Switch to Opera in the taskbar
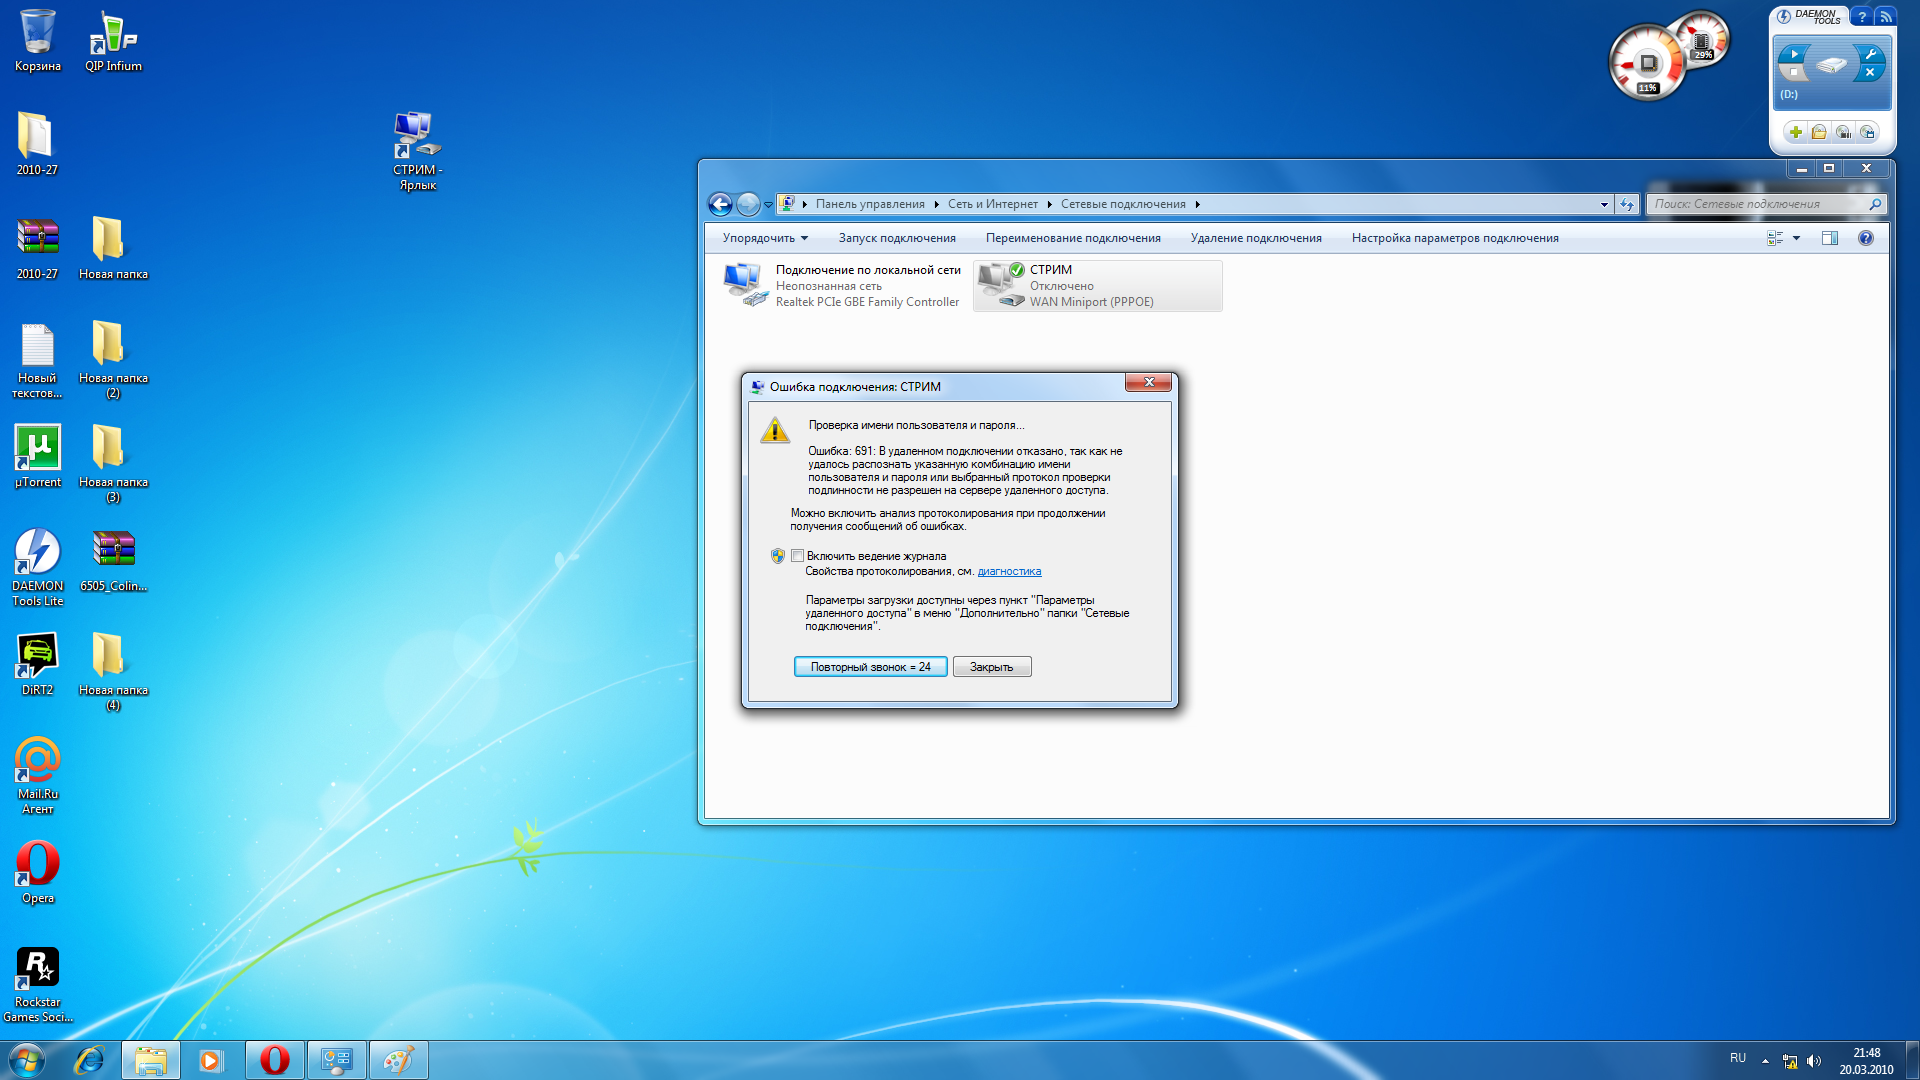The width and height of the screenshot is (1920, 1080). point(275,1060)
